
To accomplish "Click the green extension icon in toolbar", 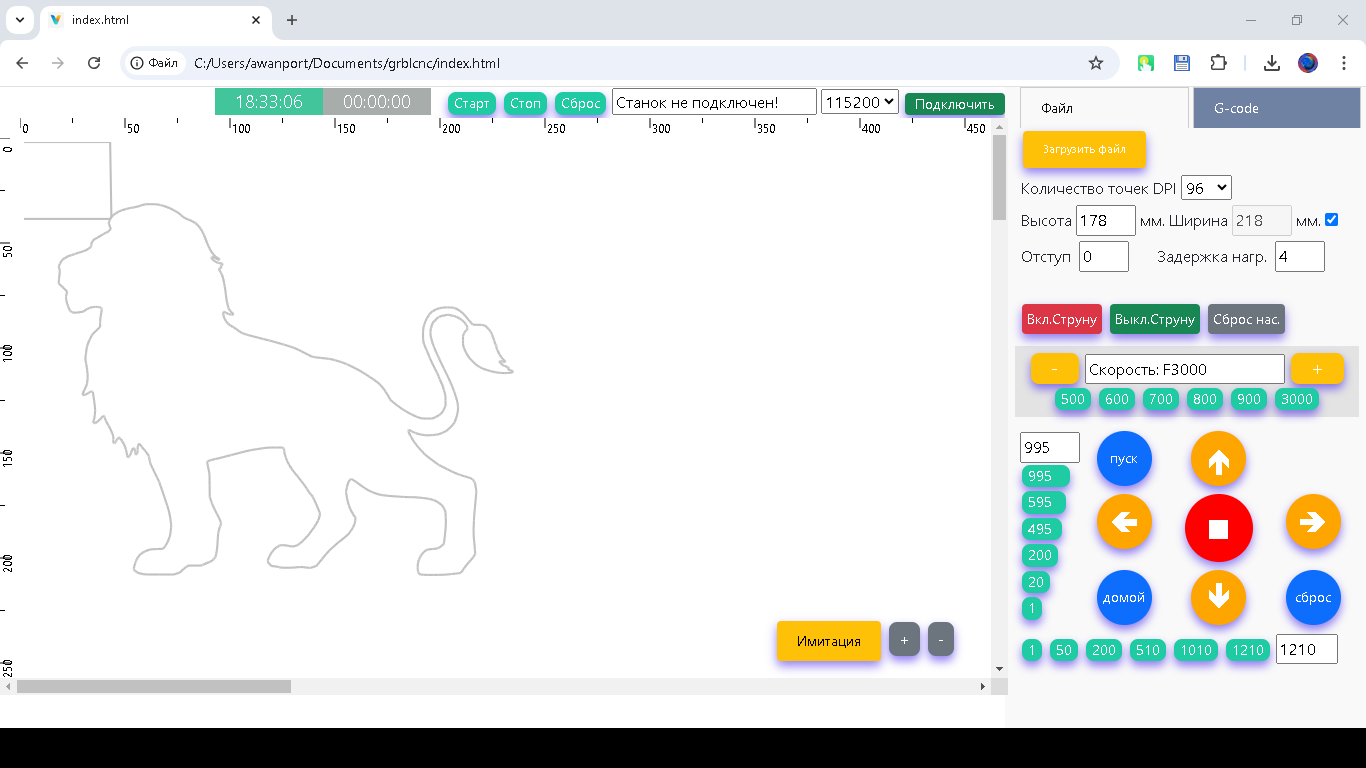I will coord(1146,63).
